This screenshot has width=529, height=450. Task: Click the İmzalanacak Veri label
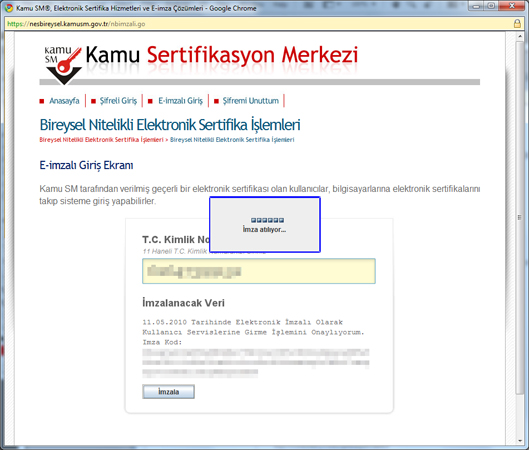(x=183, y=303)
